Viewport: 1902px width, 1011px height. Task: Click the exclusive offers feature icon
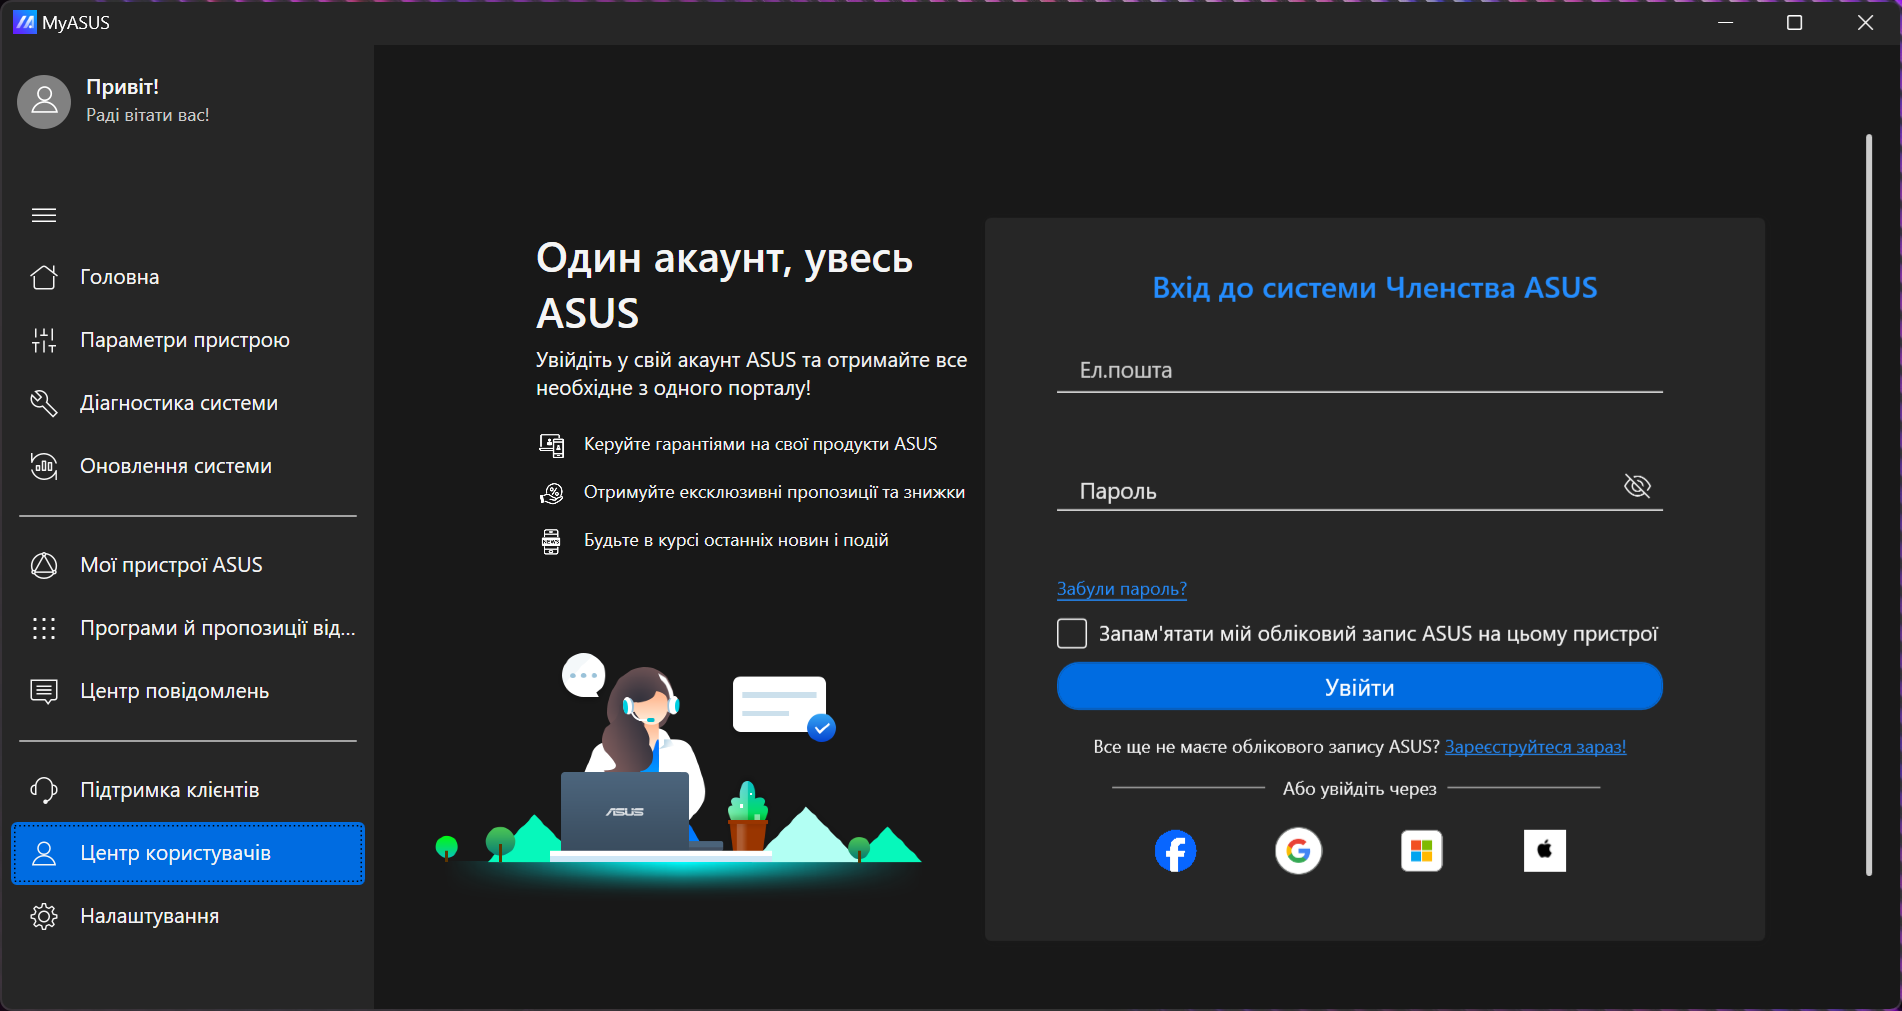(551, 493)
